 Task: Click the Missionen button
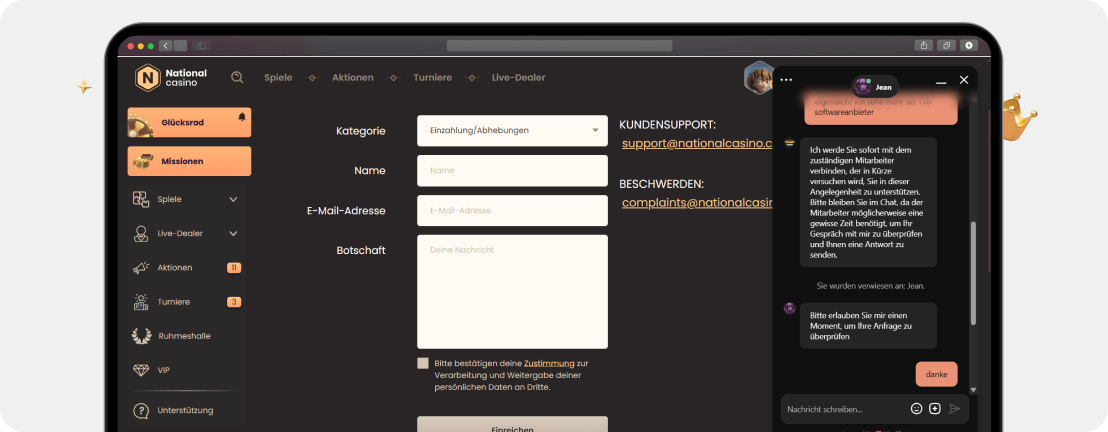189,161
